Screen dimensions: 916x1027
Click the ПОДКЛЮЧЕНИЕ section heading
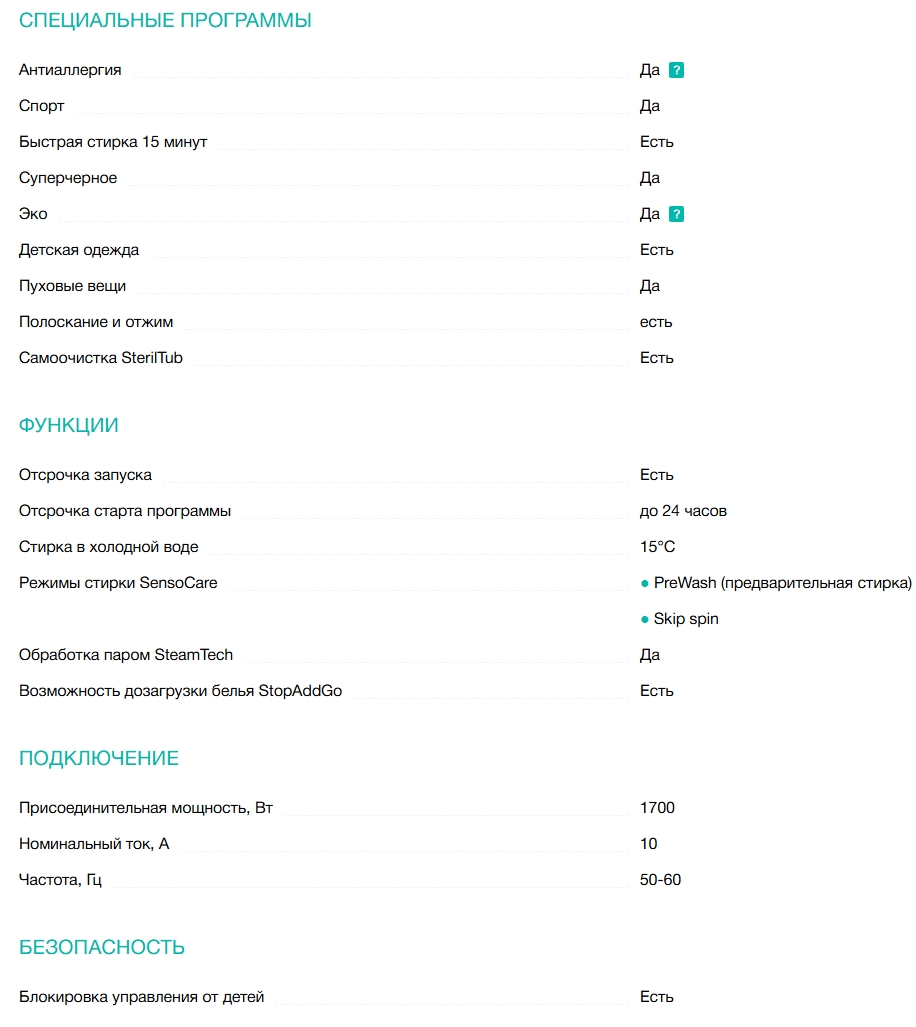99,758
